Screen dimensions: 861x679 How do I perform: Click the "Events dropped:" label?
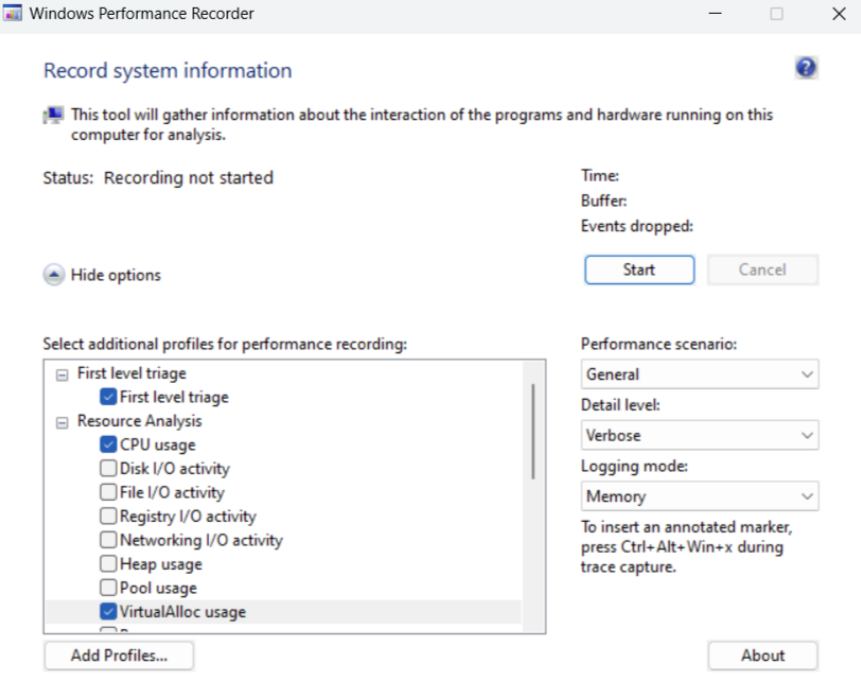tap(637, 226)
